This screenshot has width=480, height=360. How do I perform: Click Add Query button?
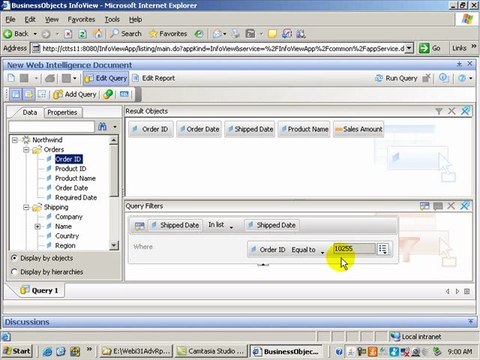pyautogui.click(x=75, y=94)
